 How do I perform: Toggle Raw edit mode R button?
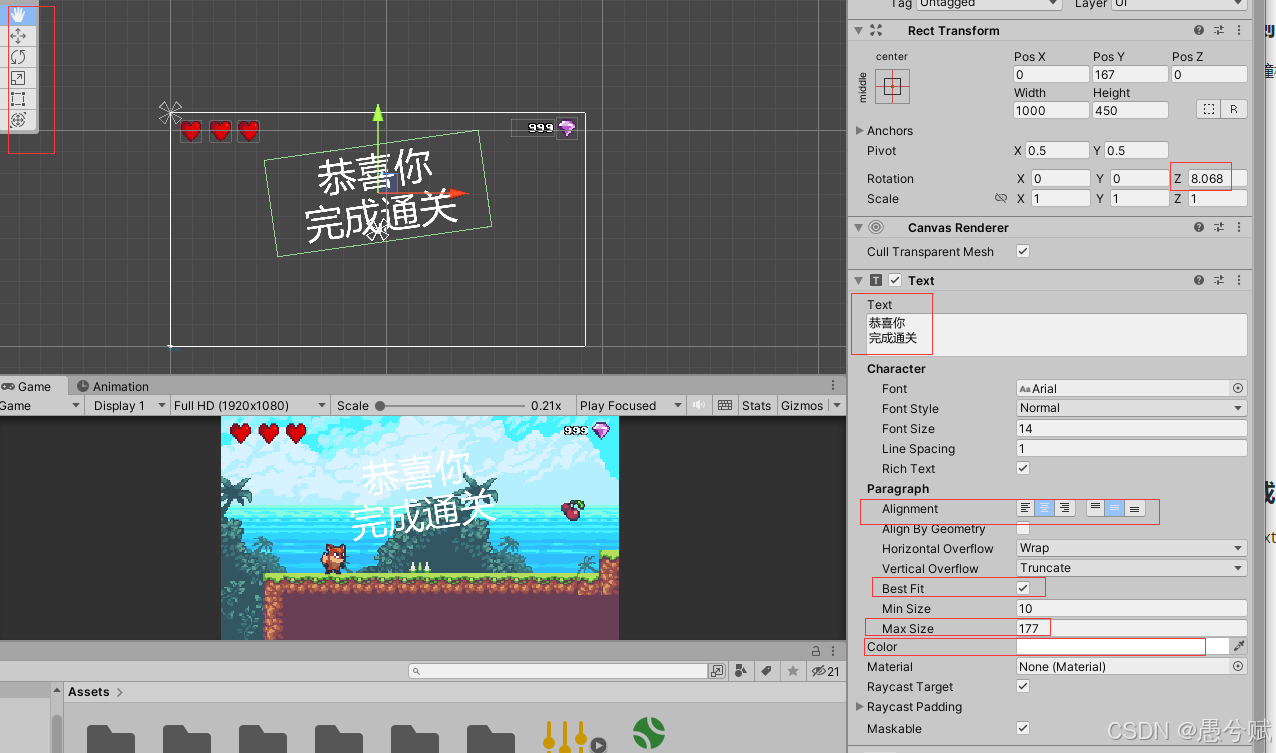point(1234,109)
